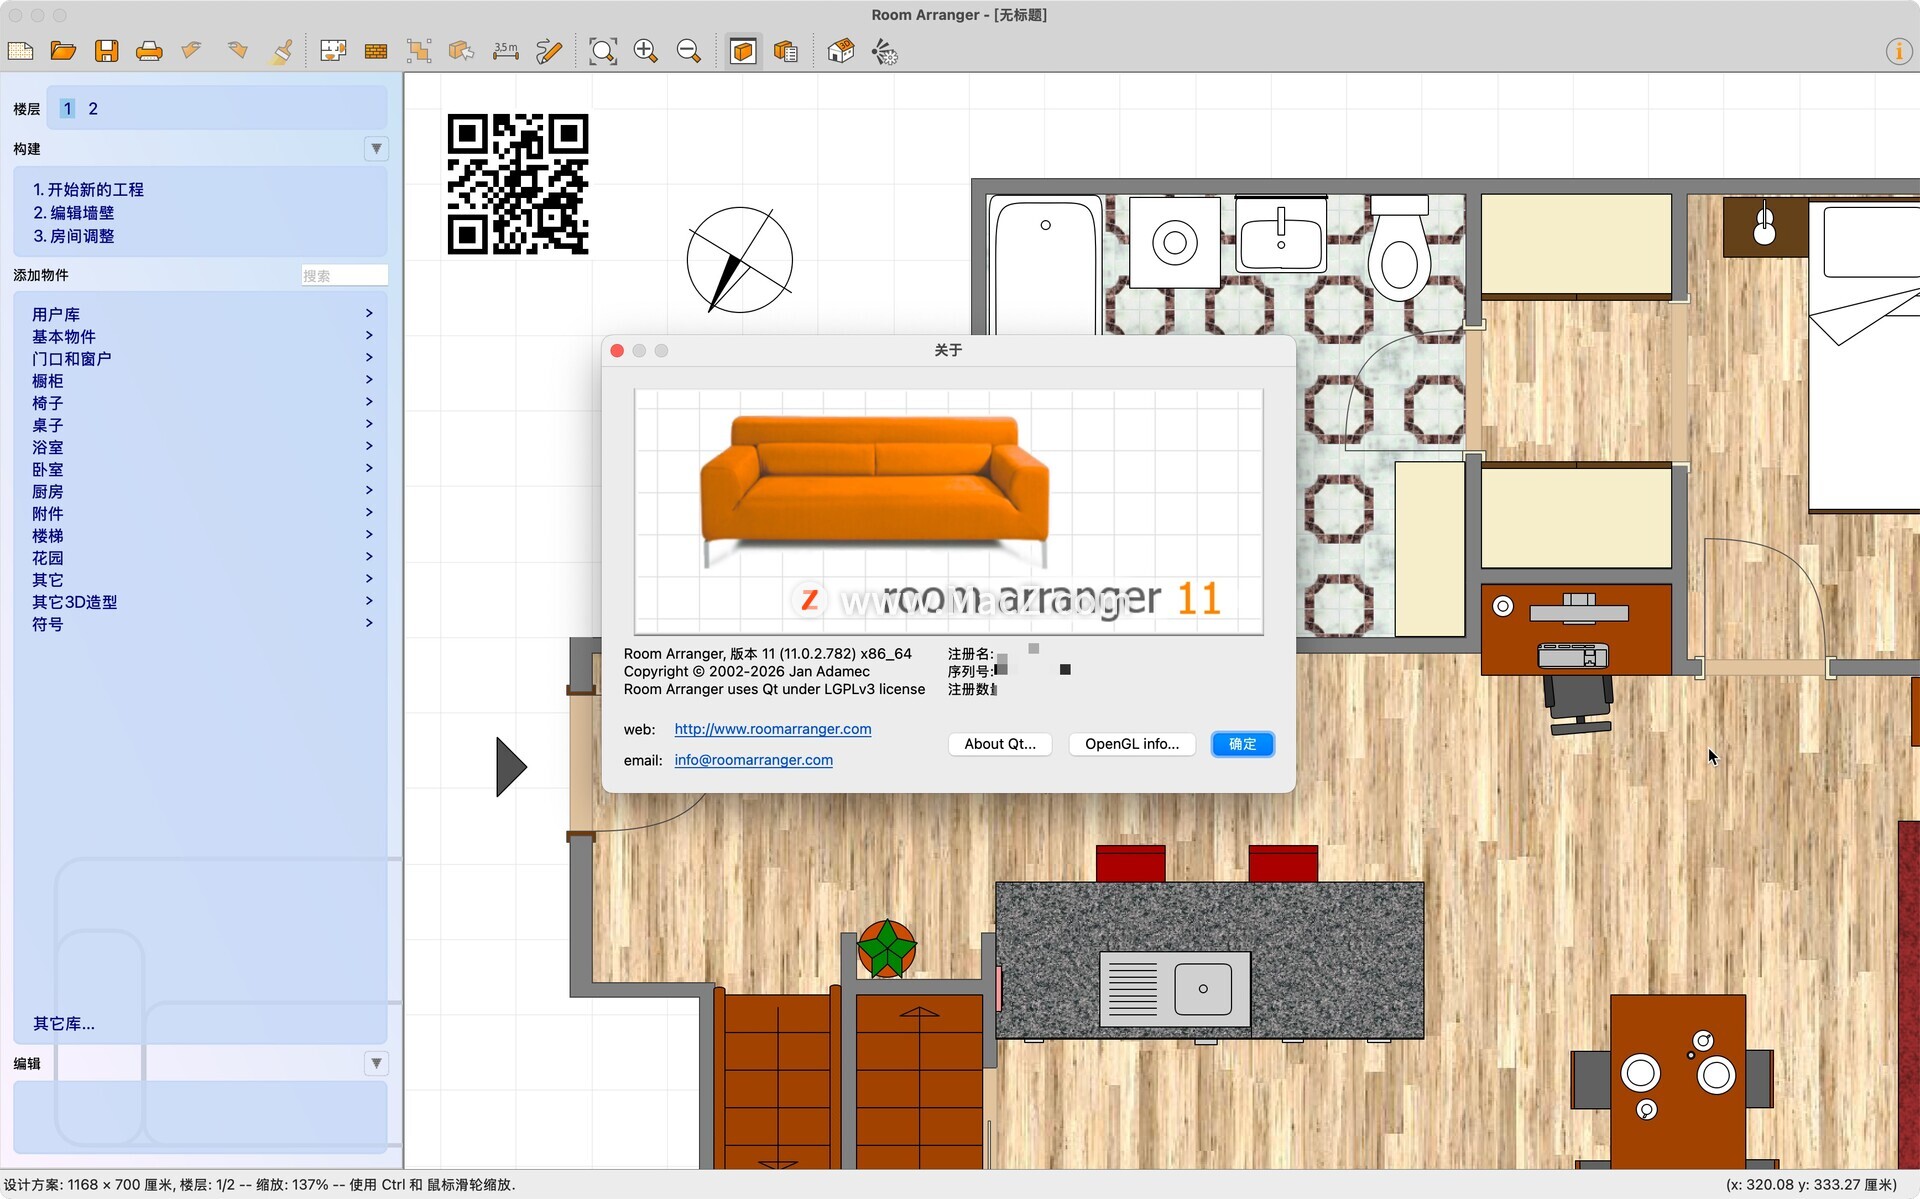
Task: Open the room floor plan tool icon
Action: coord(333,51)
